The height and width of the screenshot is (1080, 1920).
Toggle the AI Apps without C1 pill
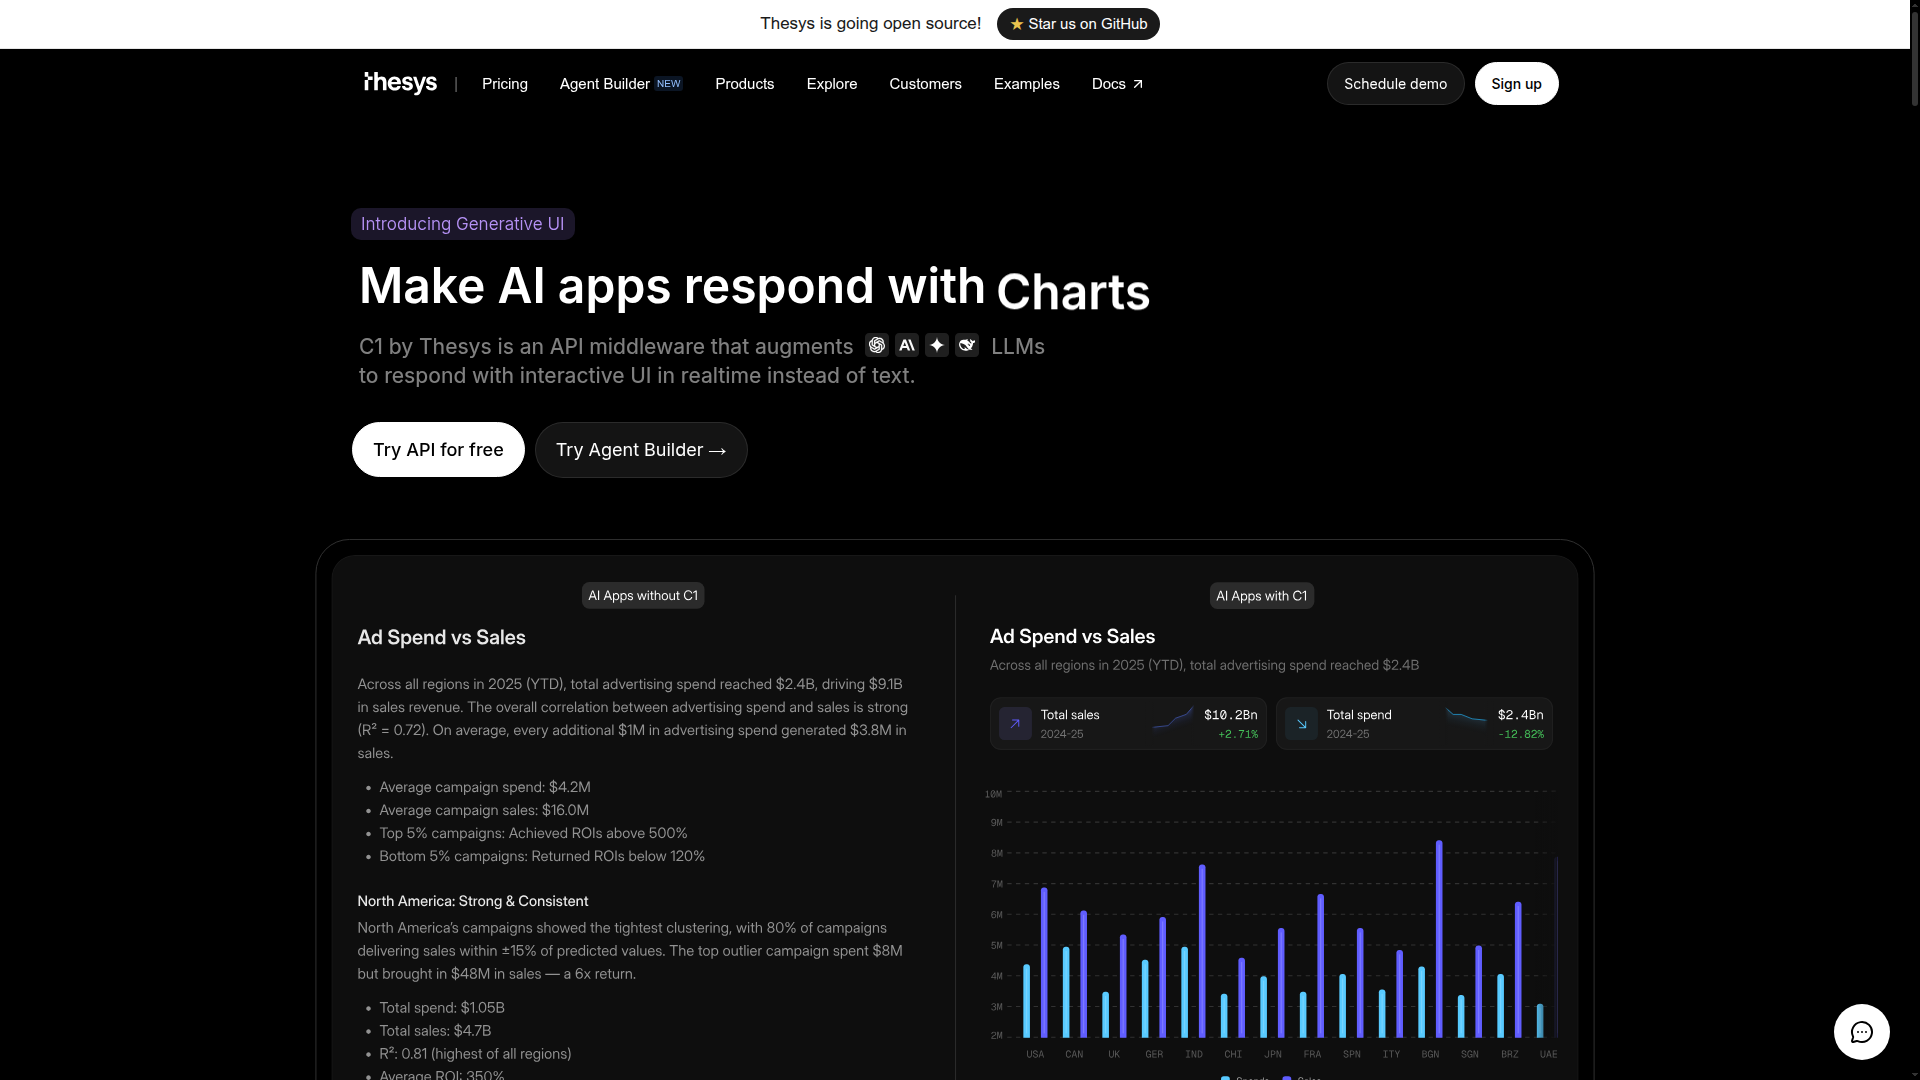point(643,595)
